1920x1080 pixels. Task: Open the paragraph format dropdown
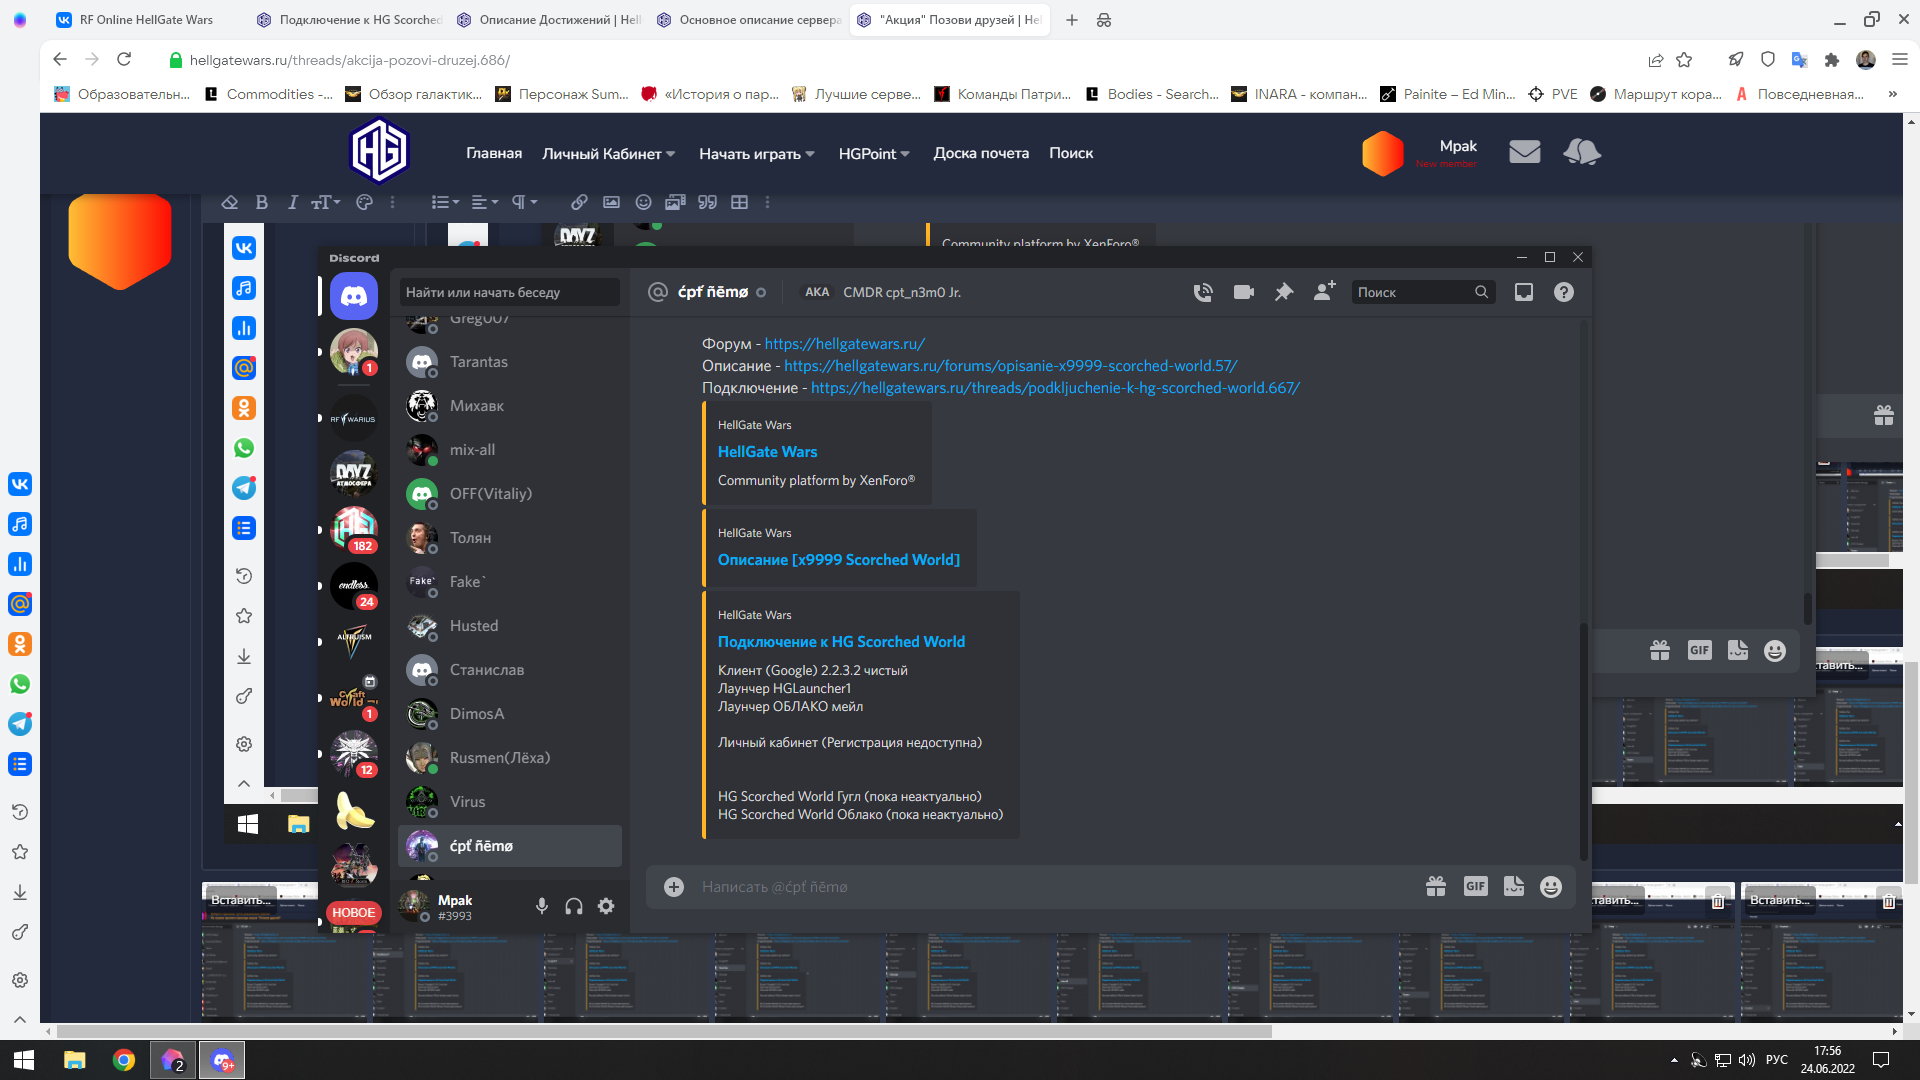click(x=525, y=202)
